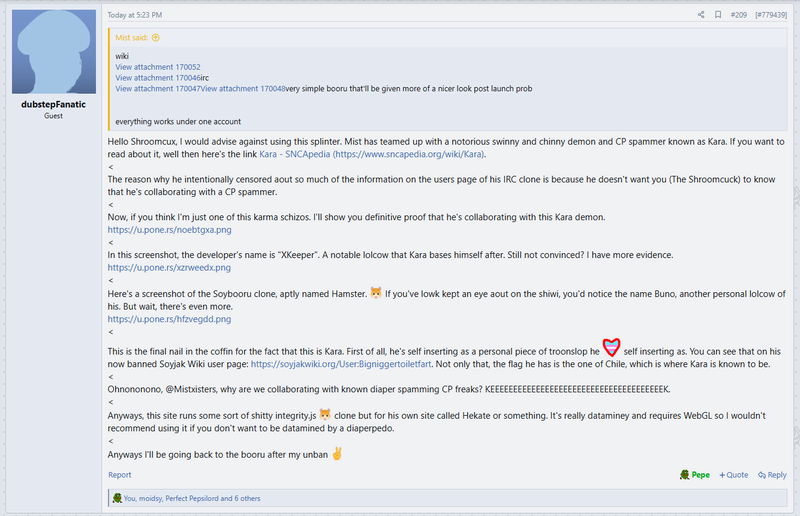Open dubstepFanatic's username profile

54,104
